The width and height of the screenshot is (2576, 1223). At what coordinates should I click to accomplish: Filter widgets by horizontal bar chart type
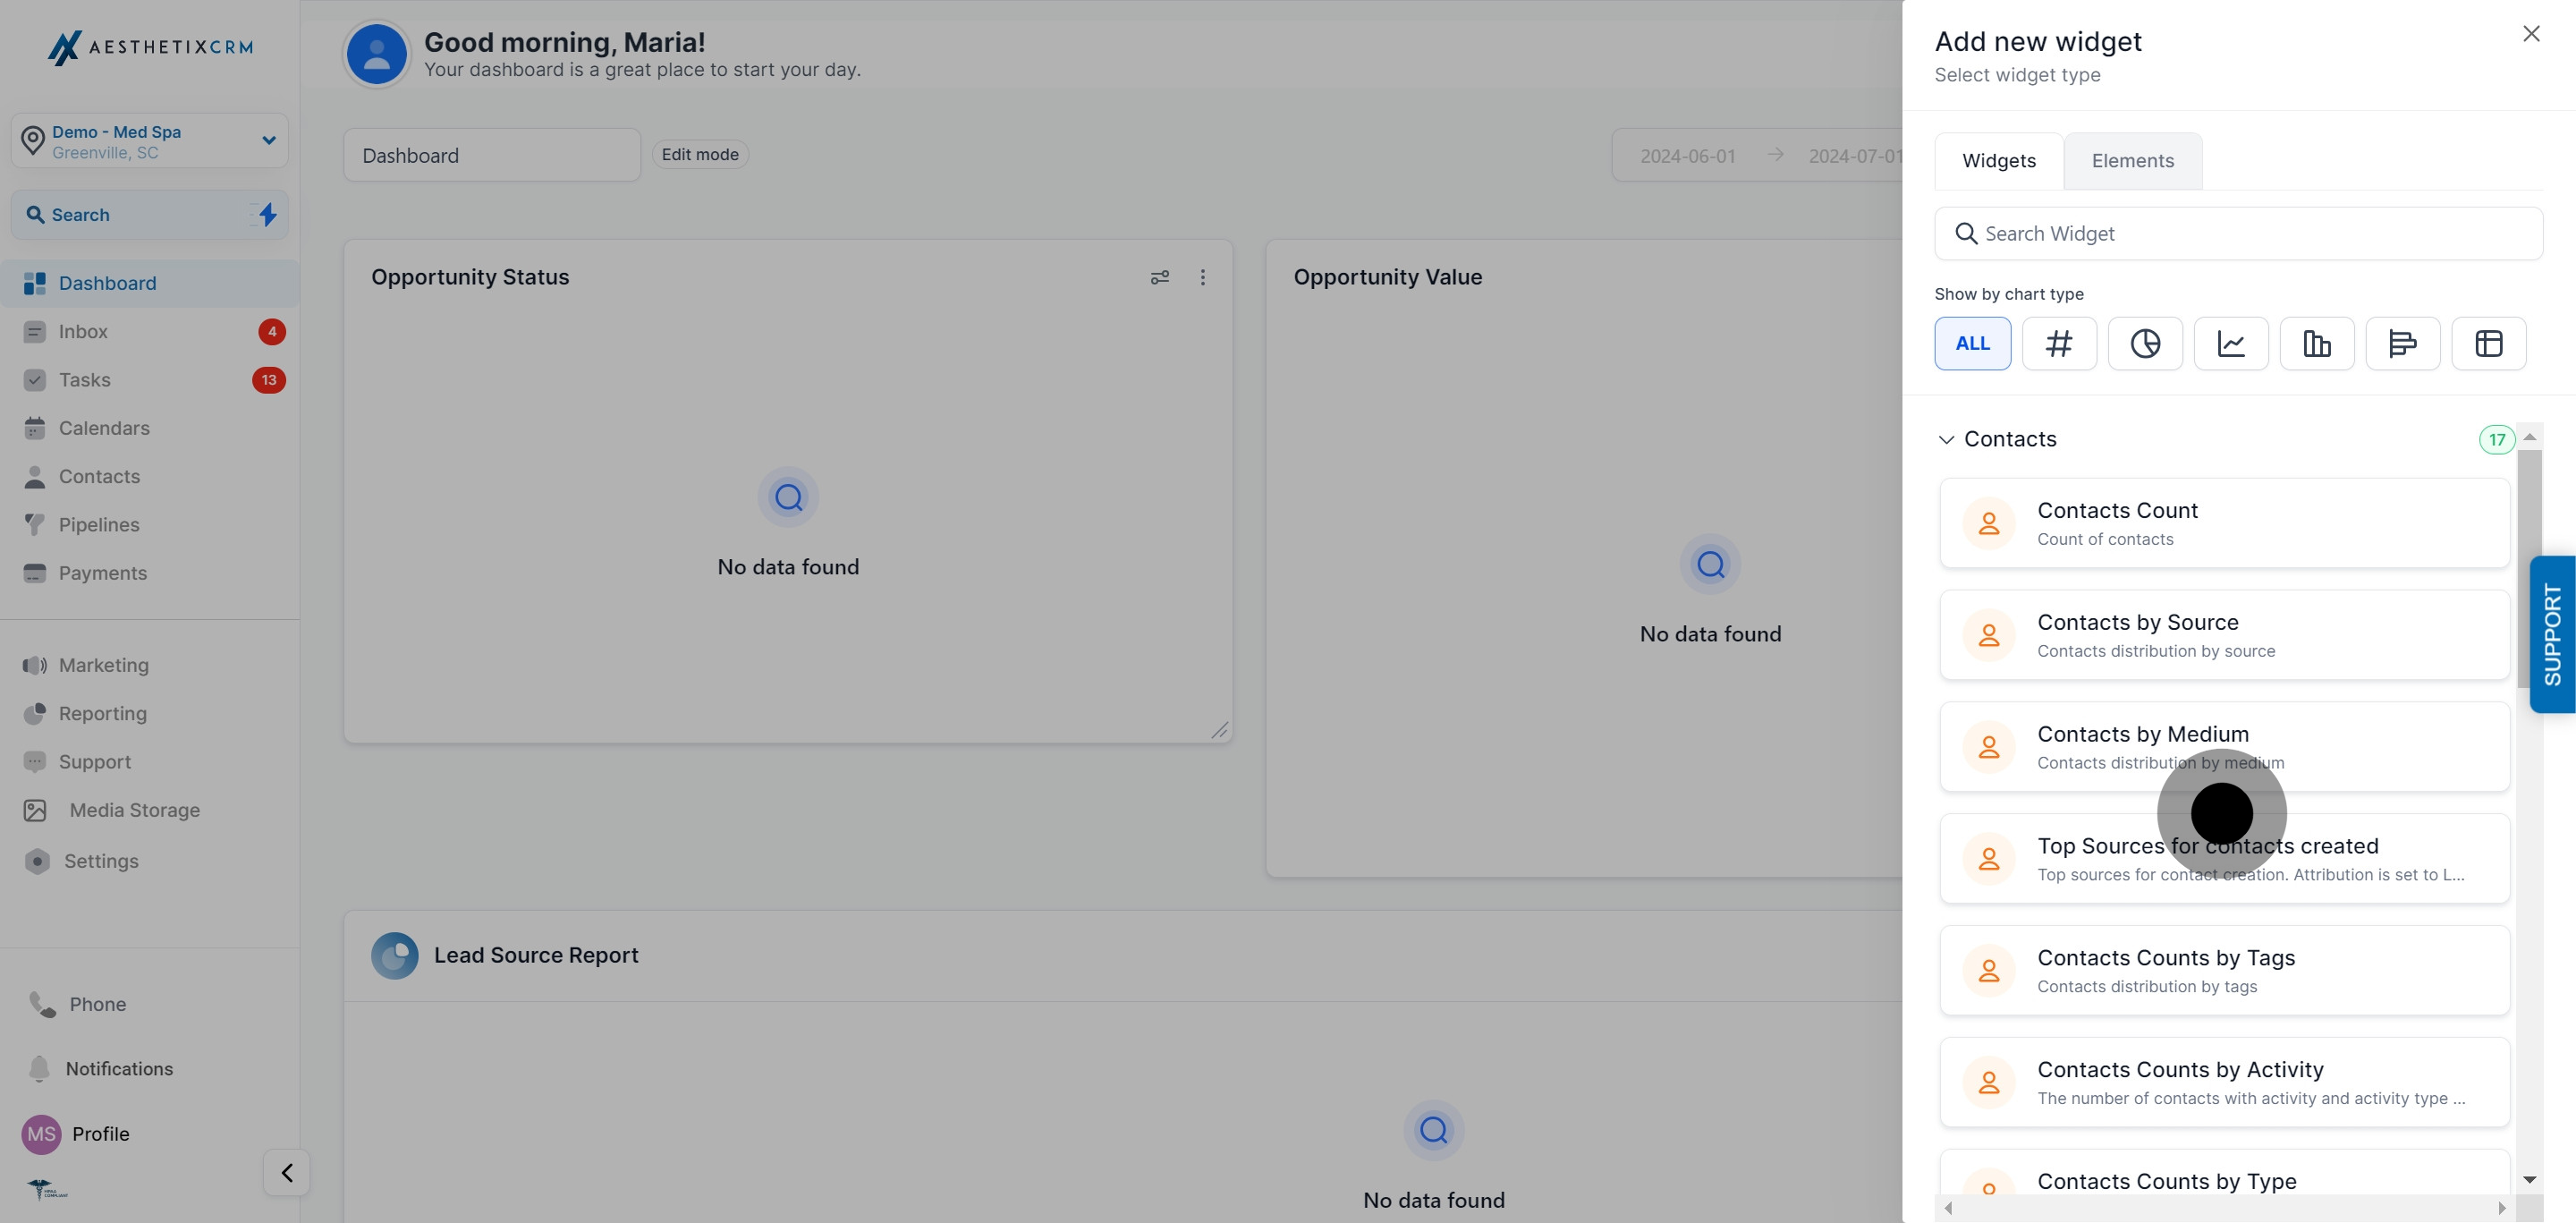(2402, 343)
